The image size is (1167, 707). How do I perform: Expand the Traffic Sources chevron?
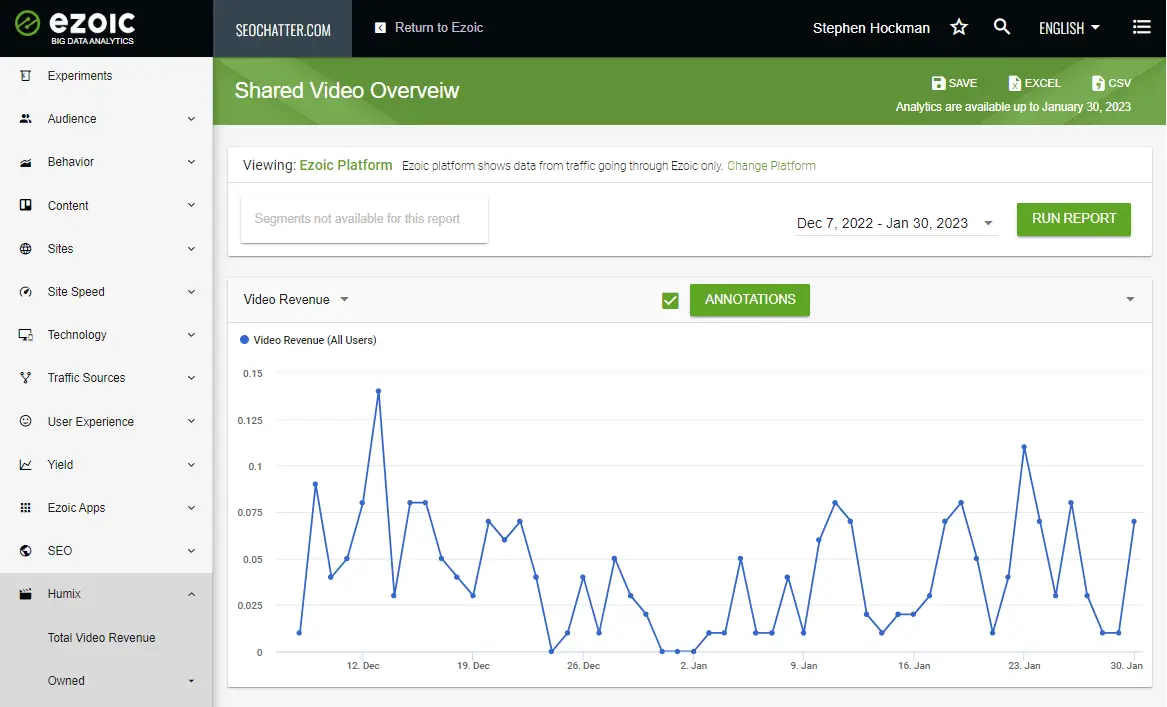point(191,378)
